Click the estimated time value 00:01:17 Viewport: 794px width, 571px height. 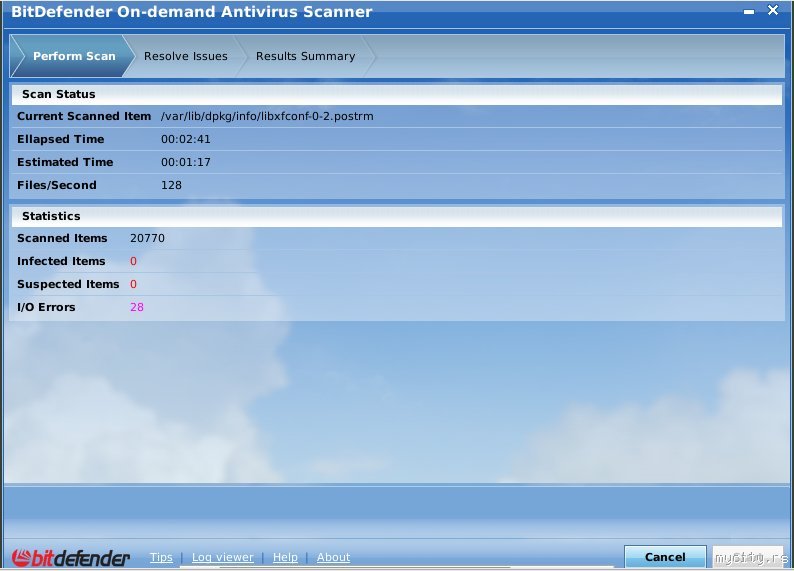[185, 162]
